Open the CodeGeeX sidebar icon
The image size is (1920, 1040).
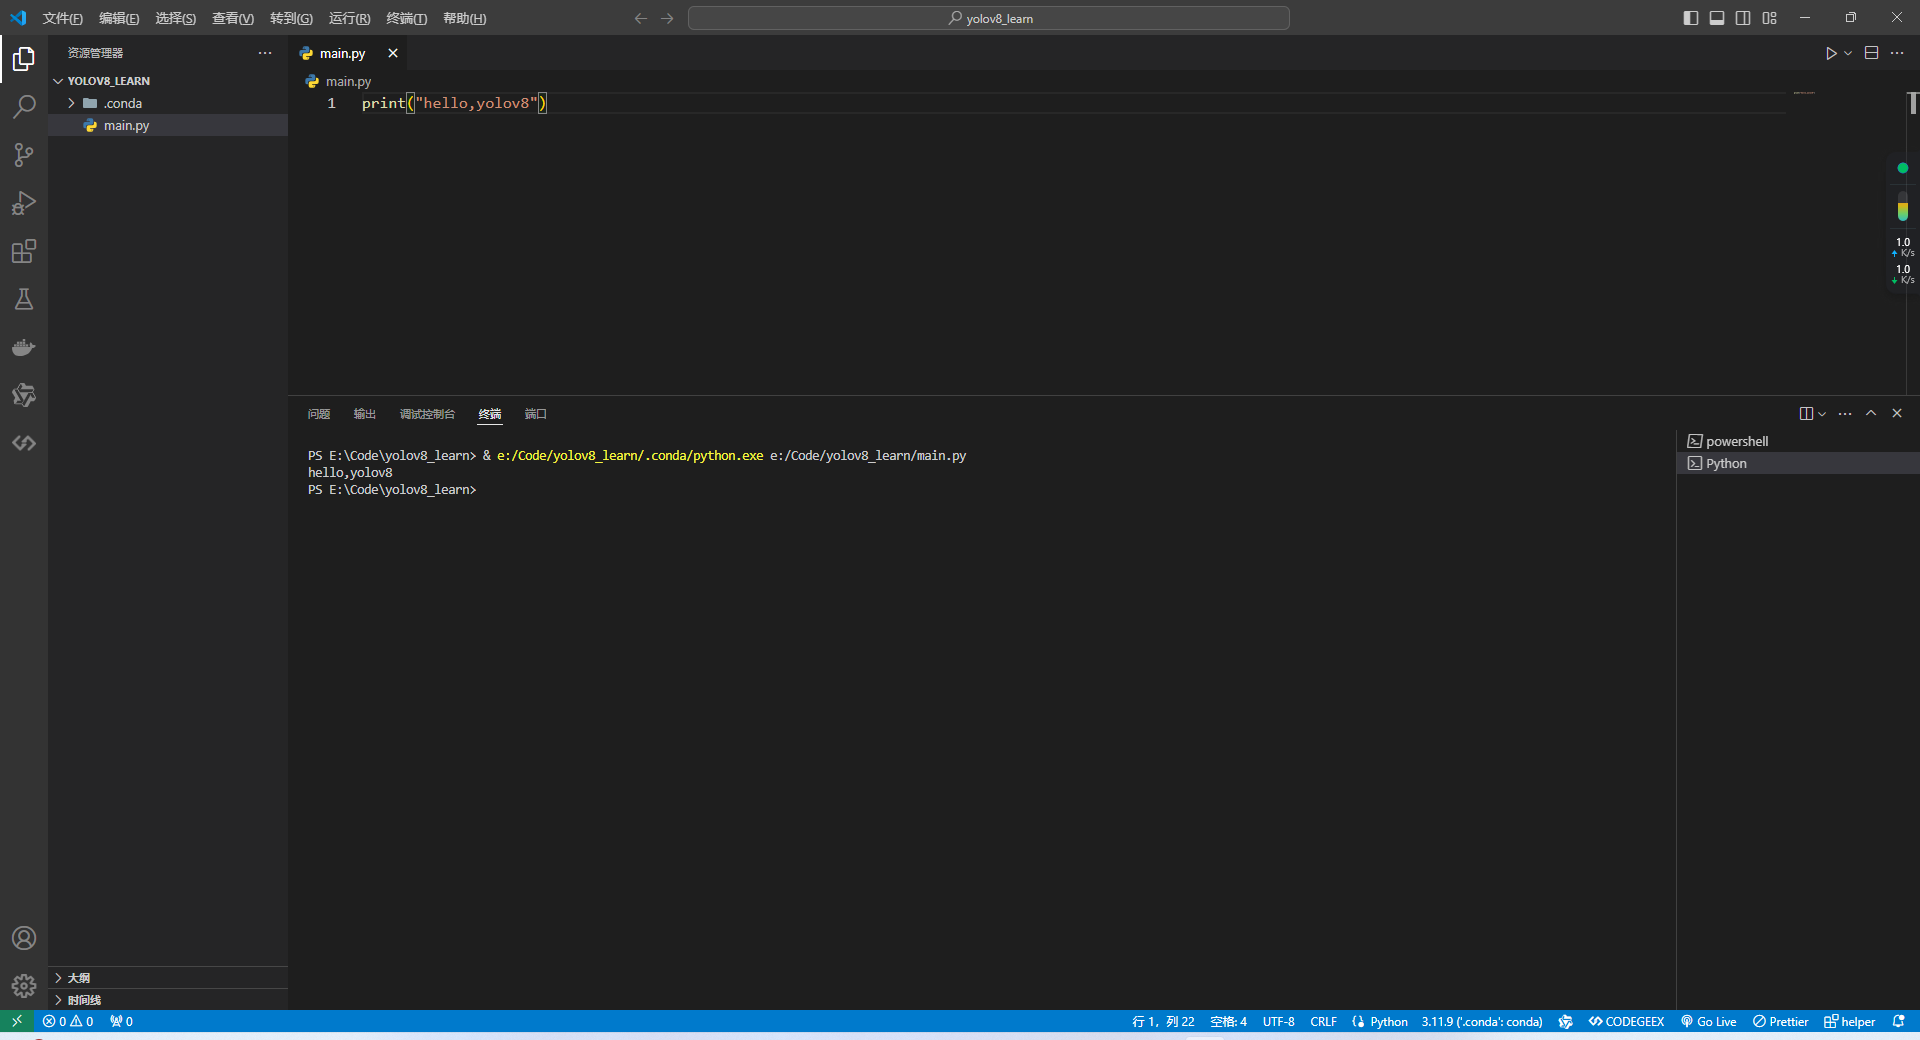click(24, 443)
